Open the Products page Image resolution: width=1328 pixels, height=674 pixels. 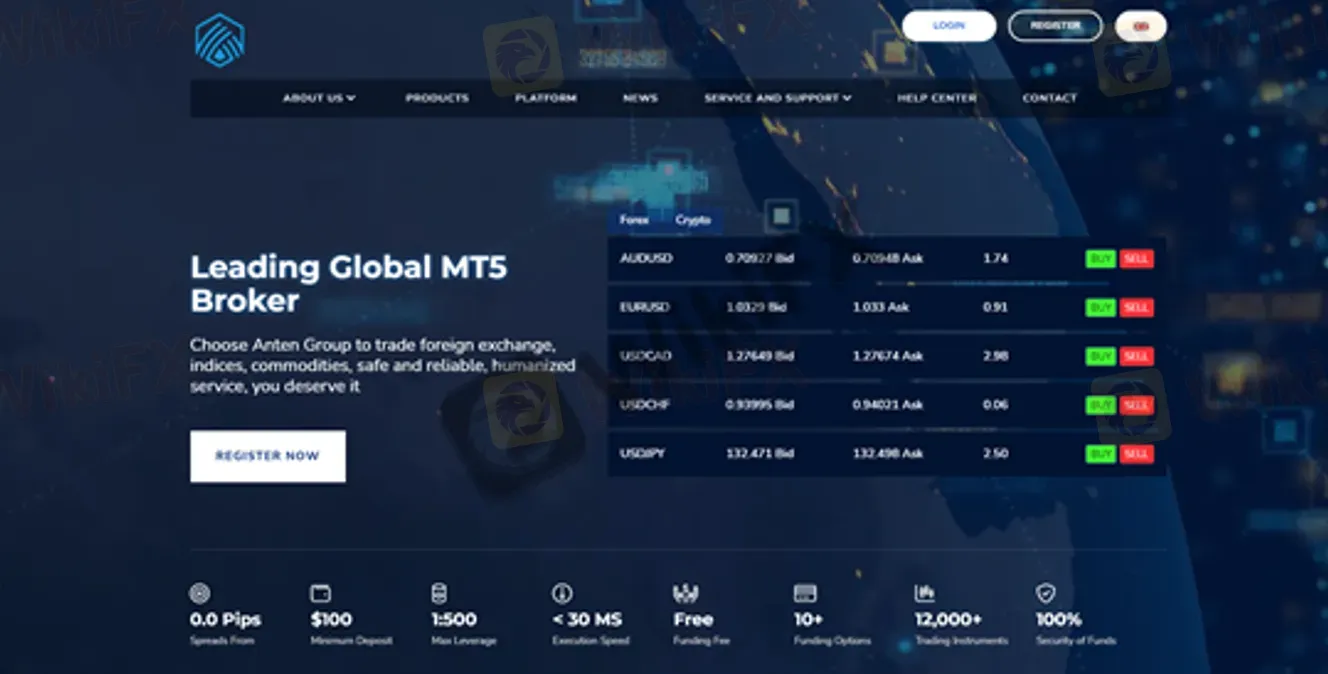(437, 98)
